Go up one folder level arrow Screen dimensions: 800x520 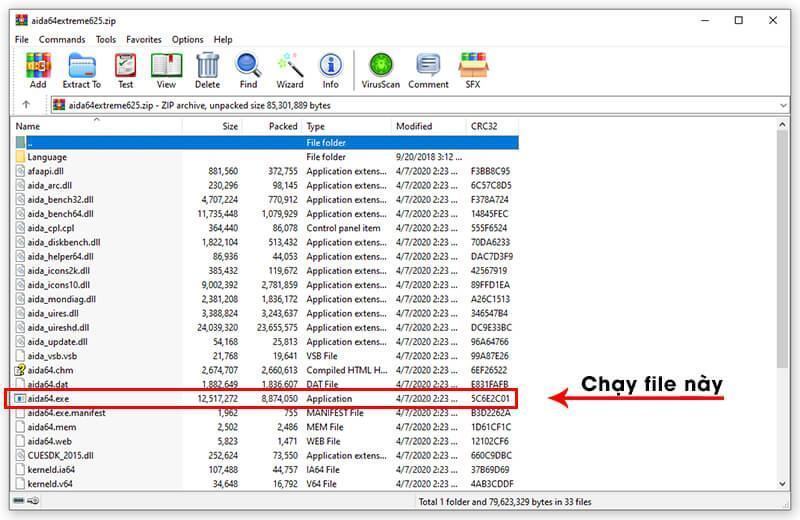(x=26, y=105)
